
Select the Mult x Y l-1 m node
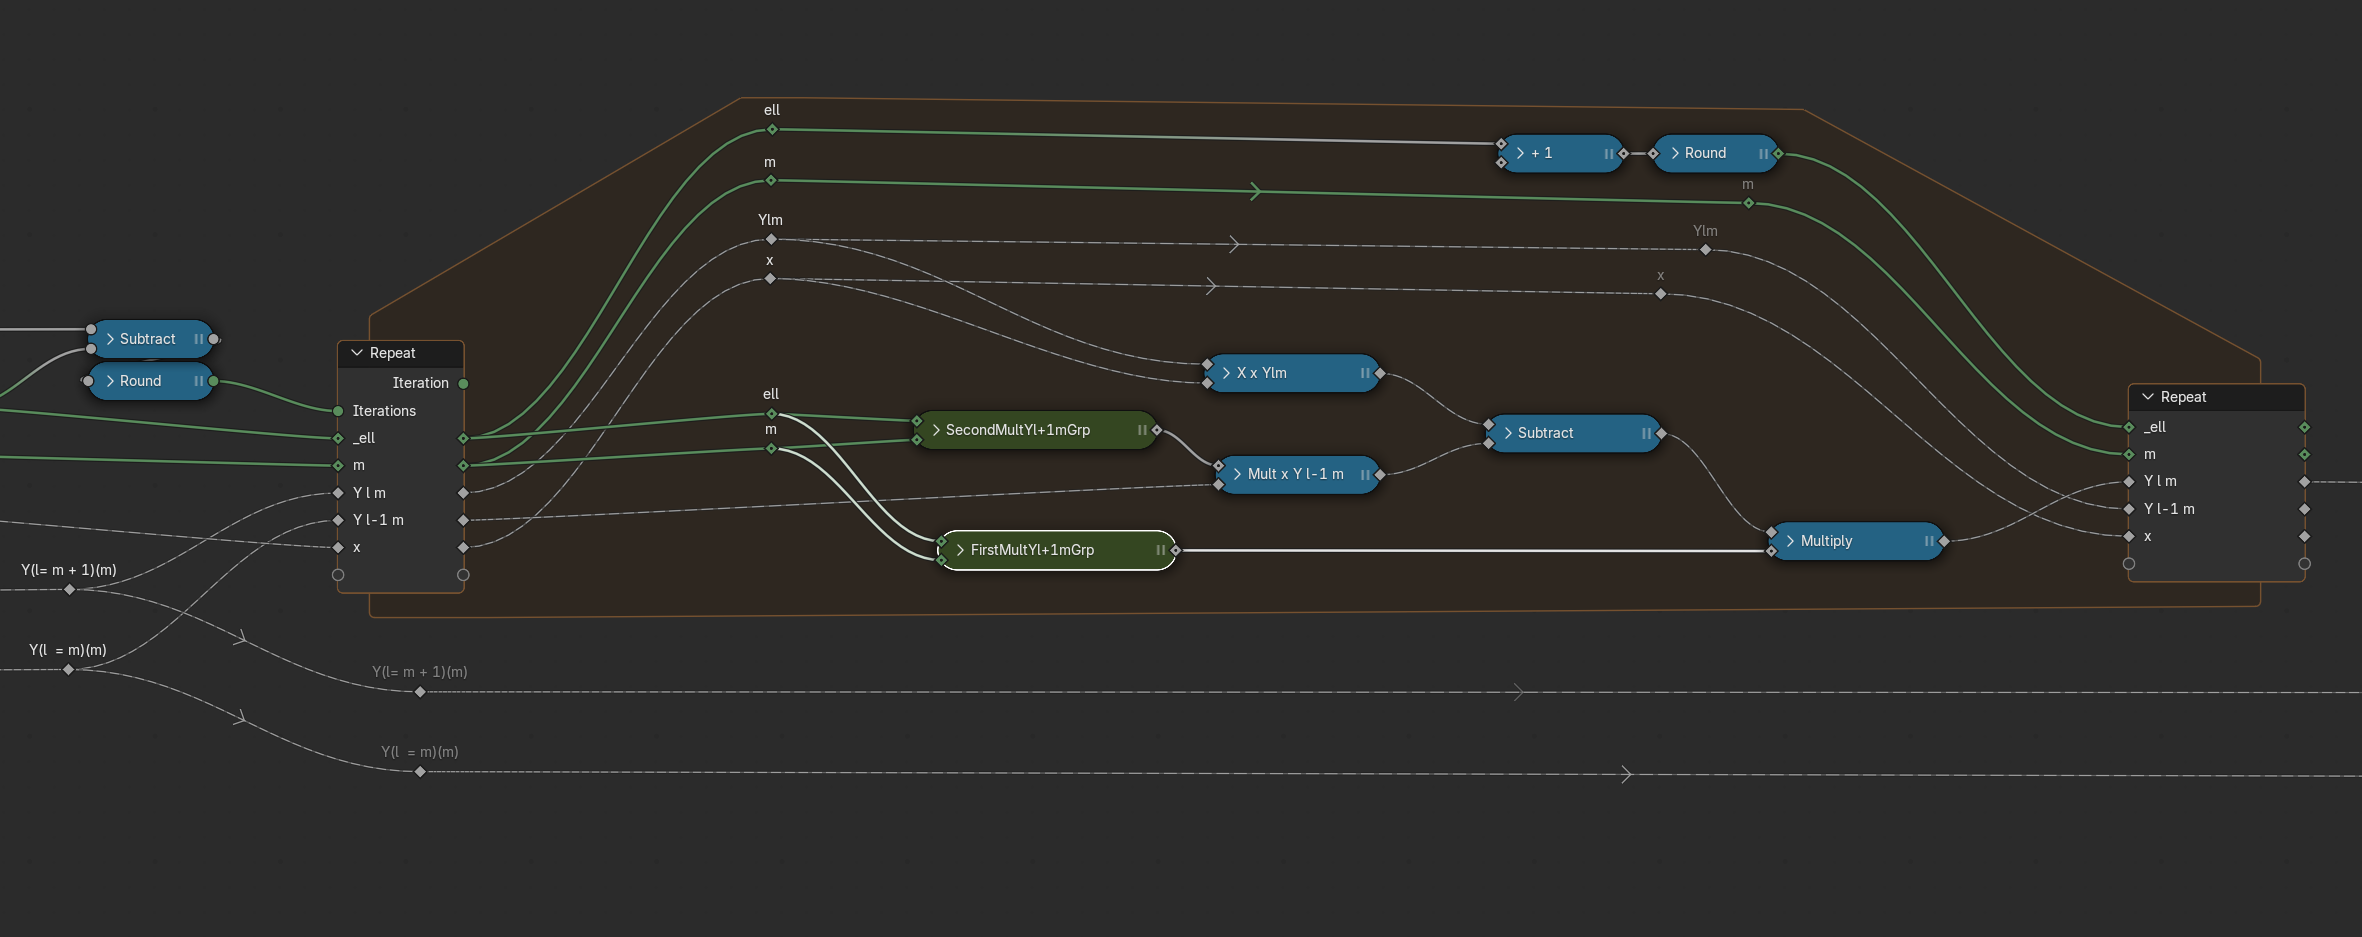click(x=1296, y=474)
